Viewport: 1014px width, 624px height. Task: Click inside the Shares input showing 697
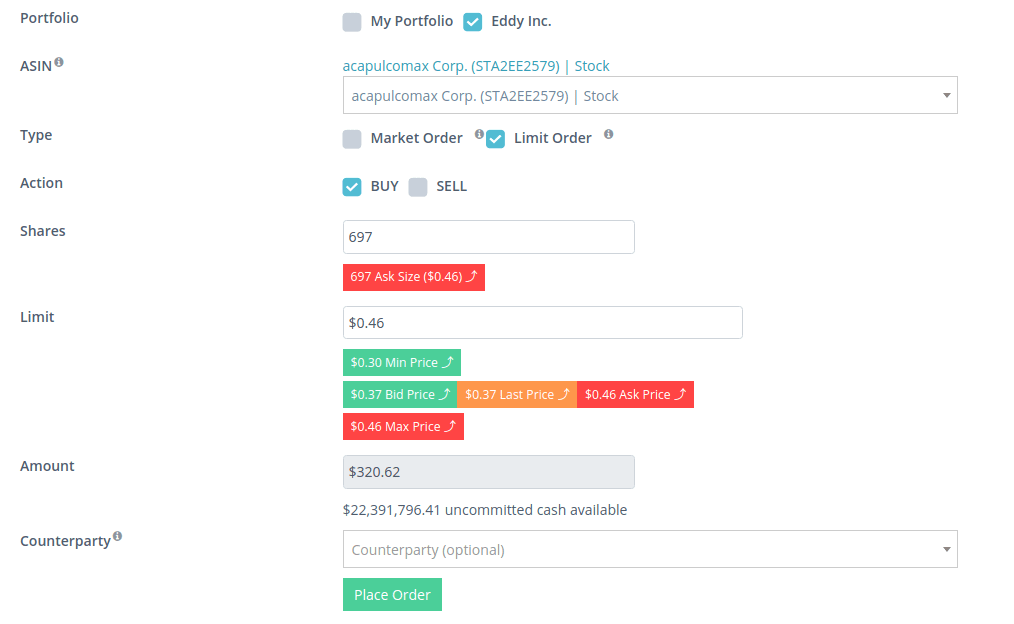[x=488, y=237]
